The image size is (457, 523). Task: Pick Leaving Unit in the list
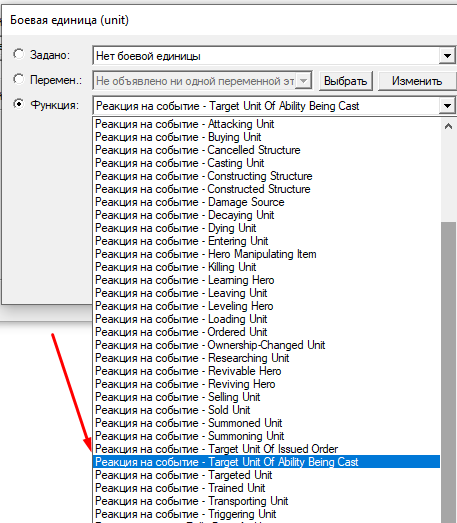pyautogui.click(x=266, y=293)
